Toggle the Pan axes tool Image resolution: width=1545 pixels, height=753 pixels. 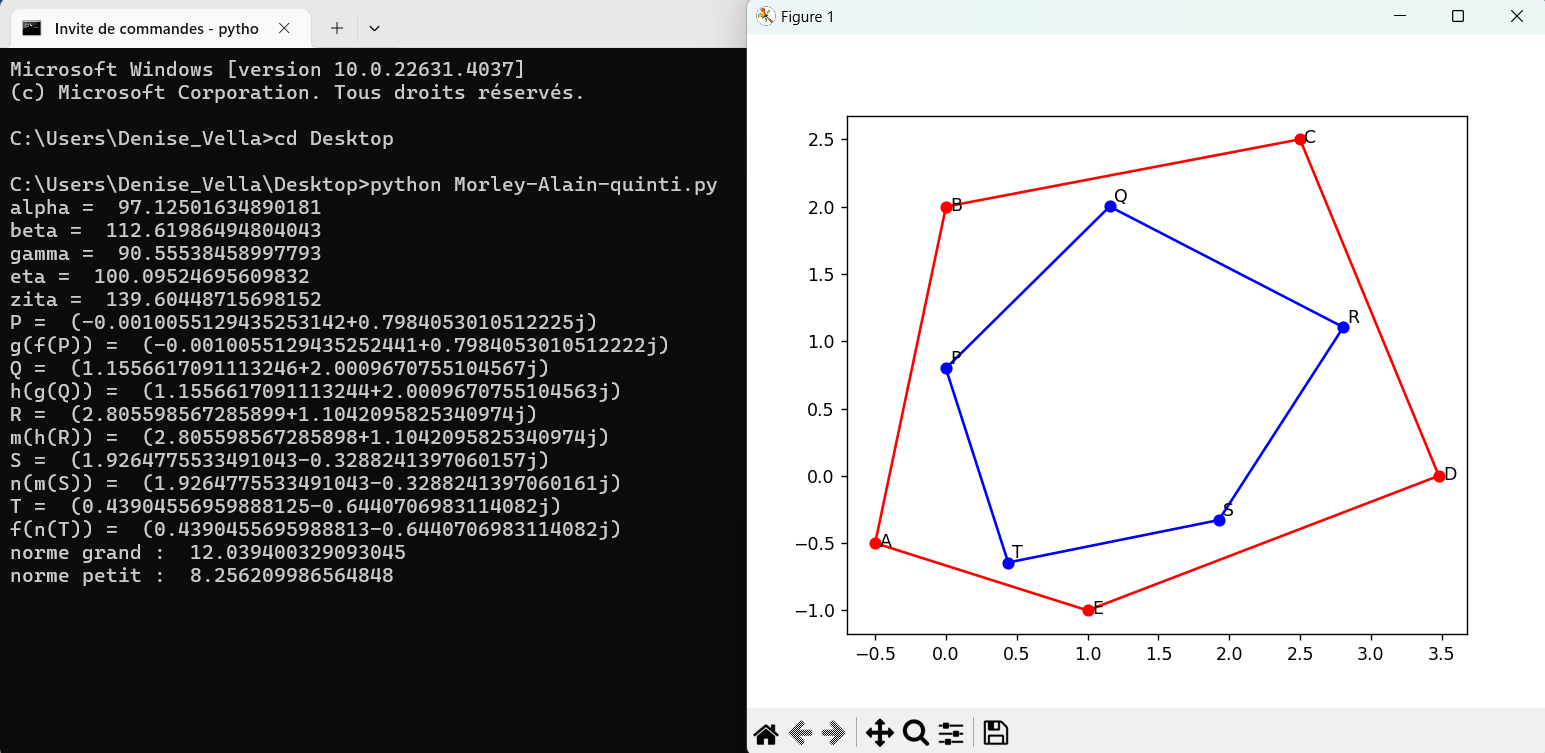(x=879, y=734)
